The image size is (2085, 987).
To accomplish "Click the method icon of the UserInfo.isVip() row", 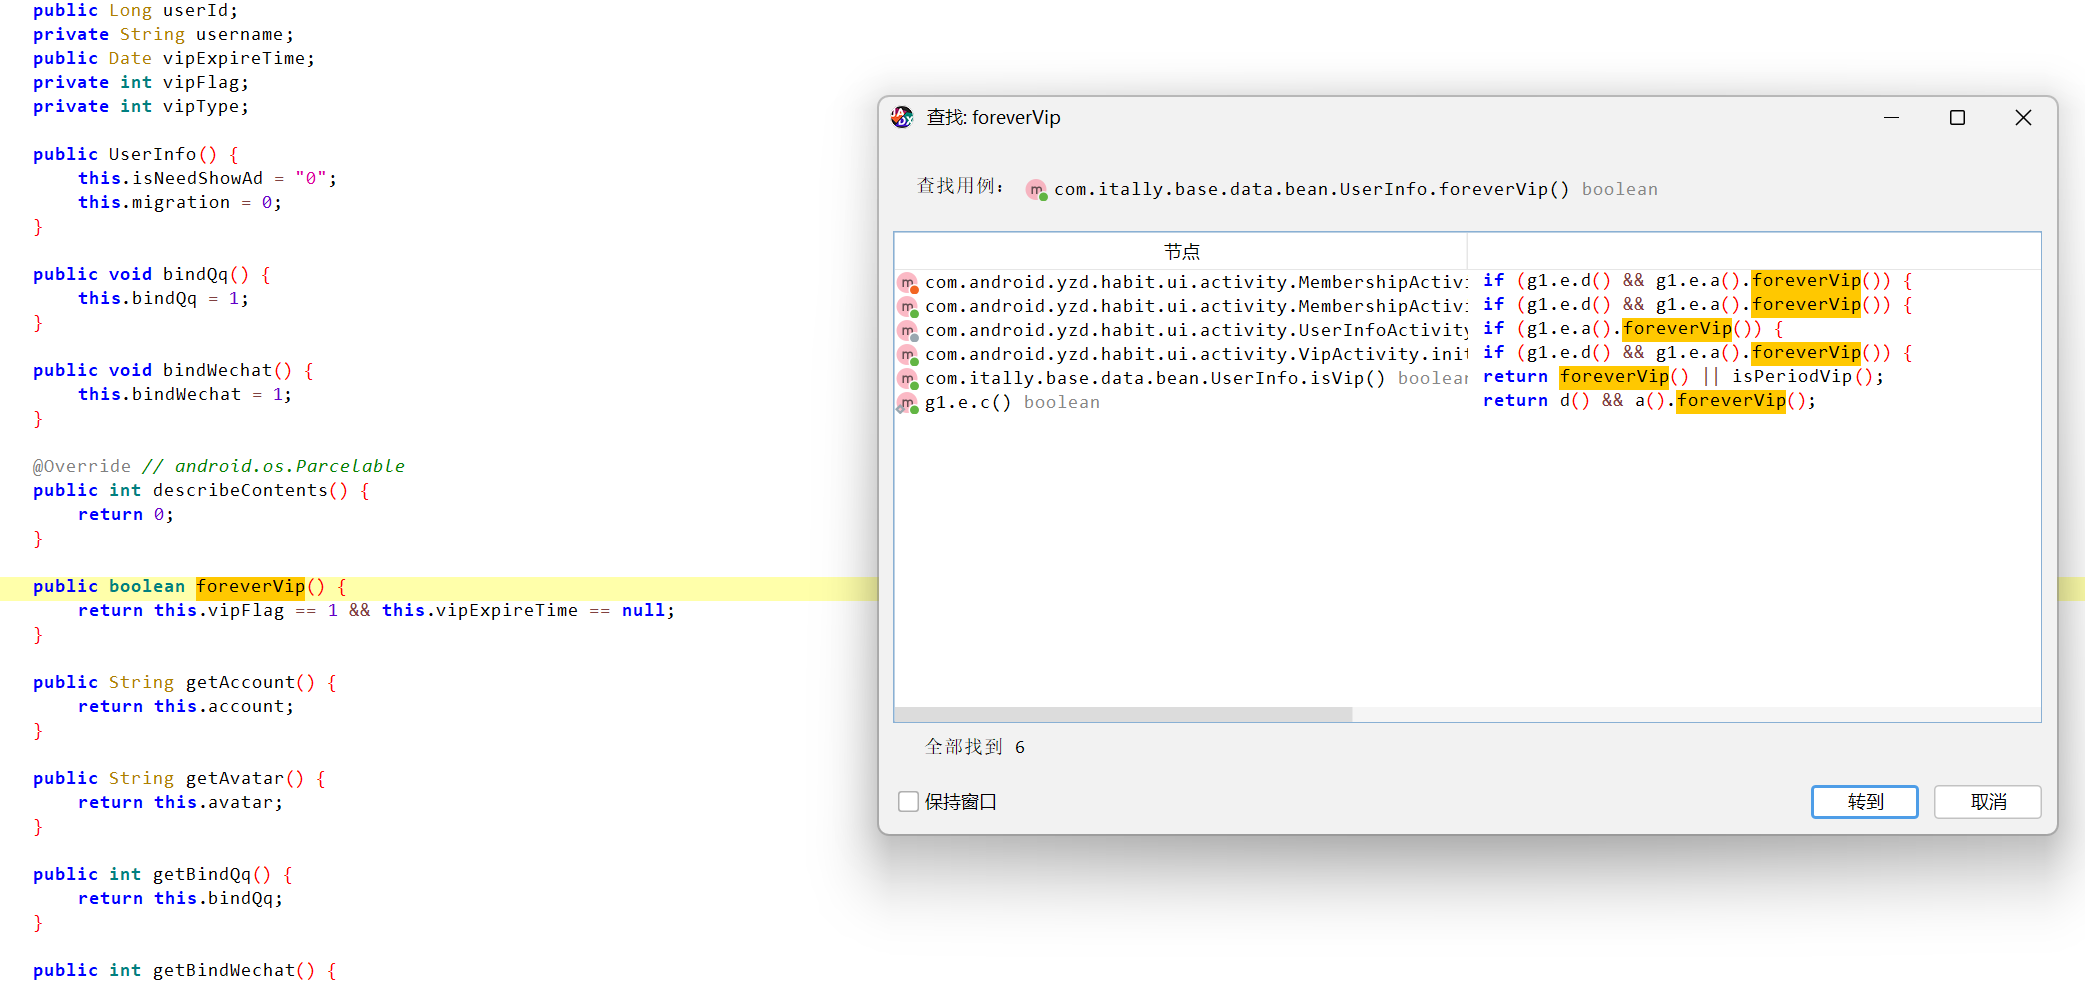I will pyautogui.click(x=907, y=379).
